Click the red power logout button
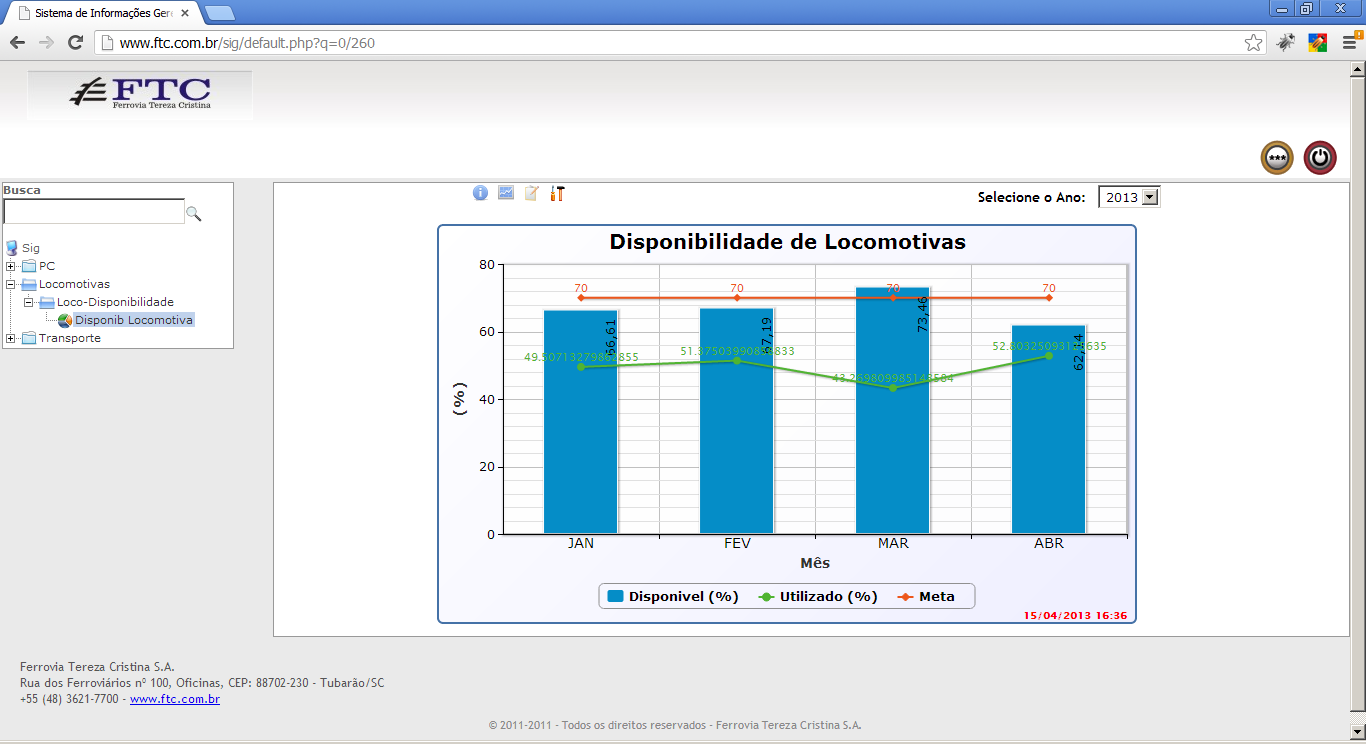This screenshot has height=744, width=1366. [1320, 158]
